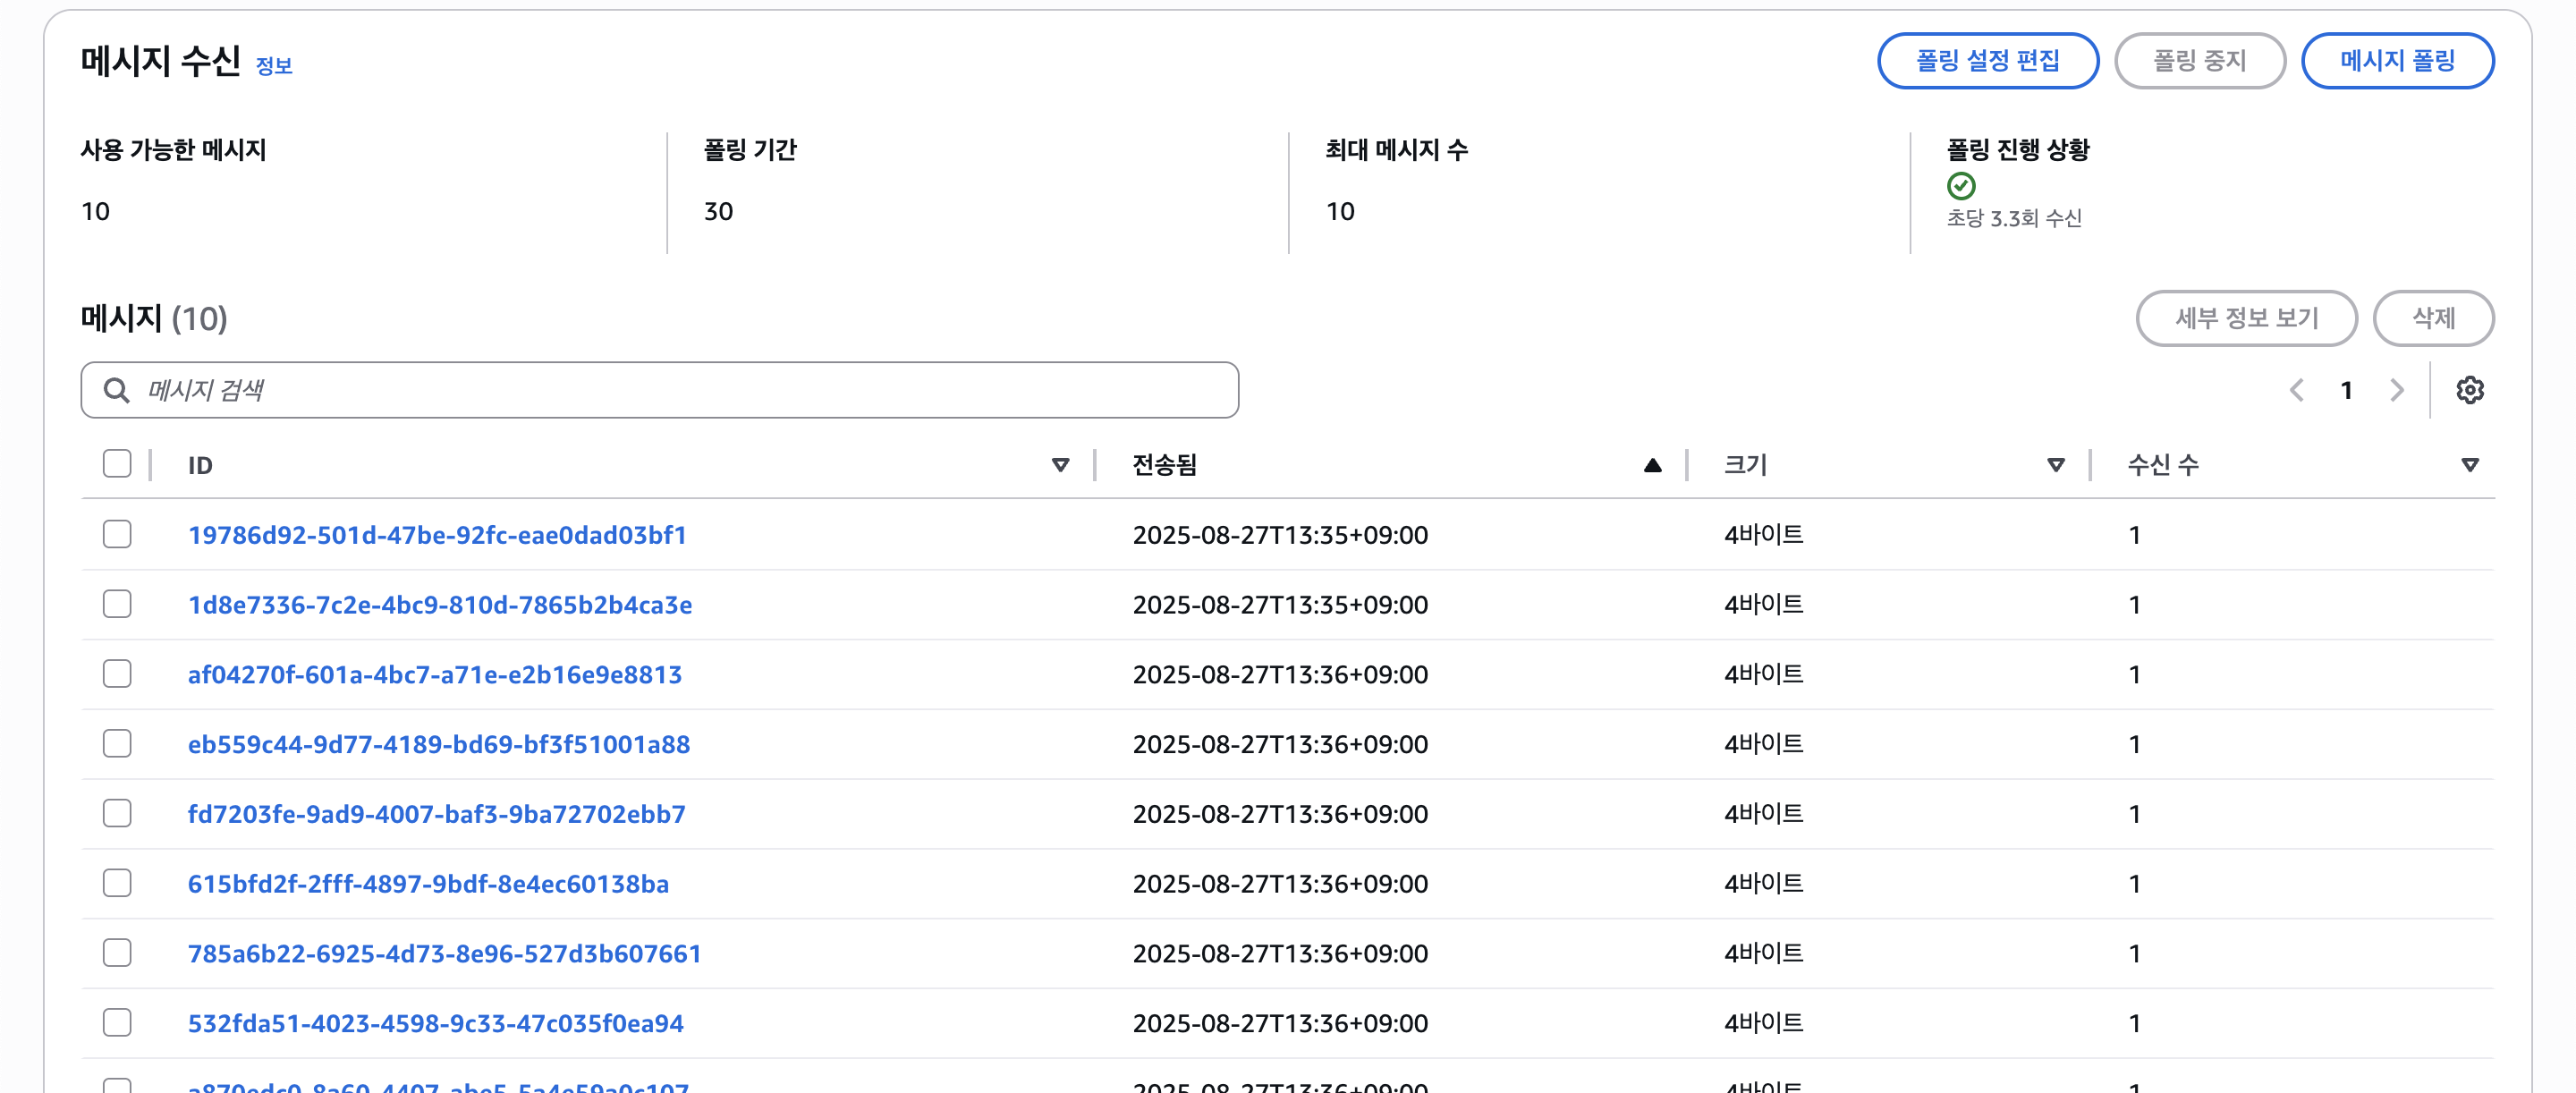Click the search magnifier icon
The height and width of the screenshot is (1093, 2576).
tap(117, 390)
